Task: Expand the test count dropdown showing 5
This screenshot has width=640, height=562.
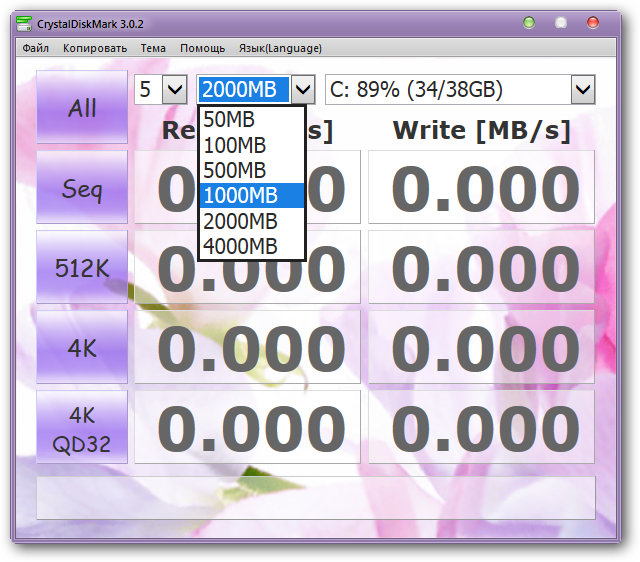Action: click(x=175, y=89)
